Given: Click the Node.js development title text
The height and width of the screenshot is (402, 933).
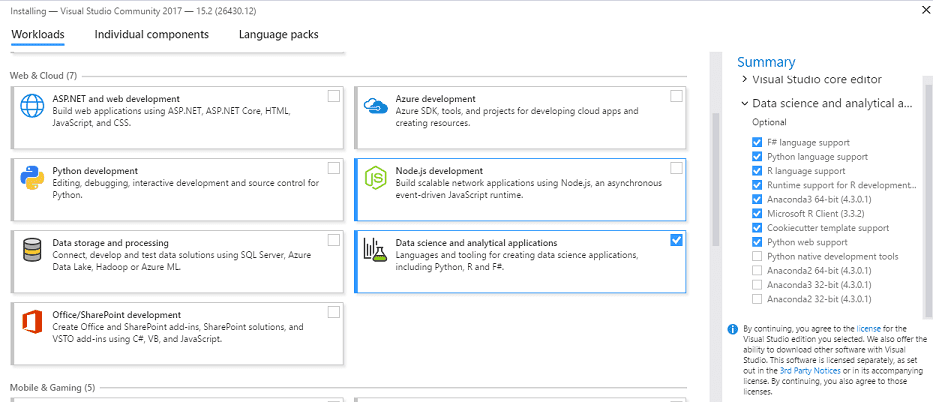Looking at the screenshot, I should tap(439, 171).
